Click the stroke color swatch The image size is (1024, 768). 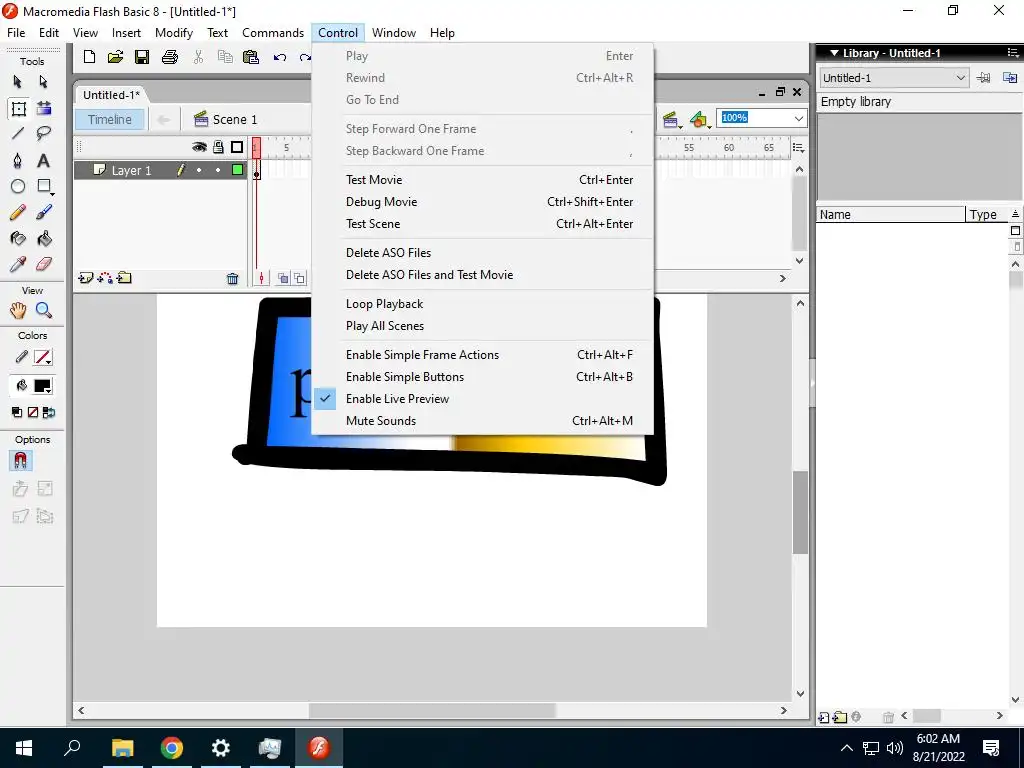pos(42,357)
